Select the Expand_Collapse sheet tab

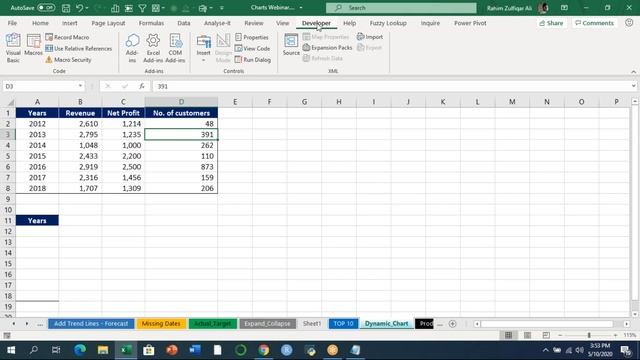coord(267,324)
